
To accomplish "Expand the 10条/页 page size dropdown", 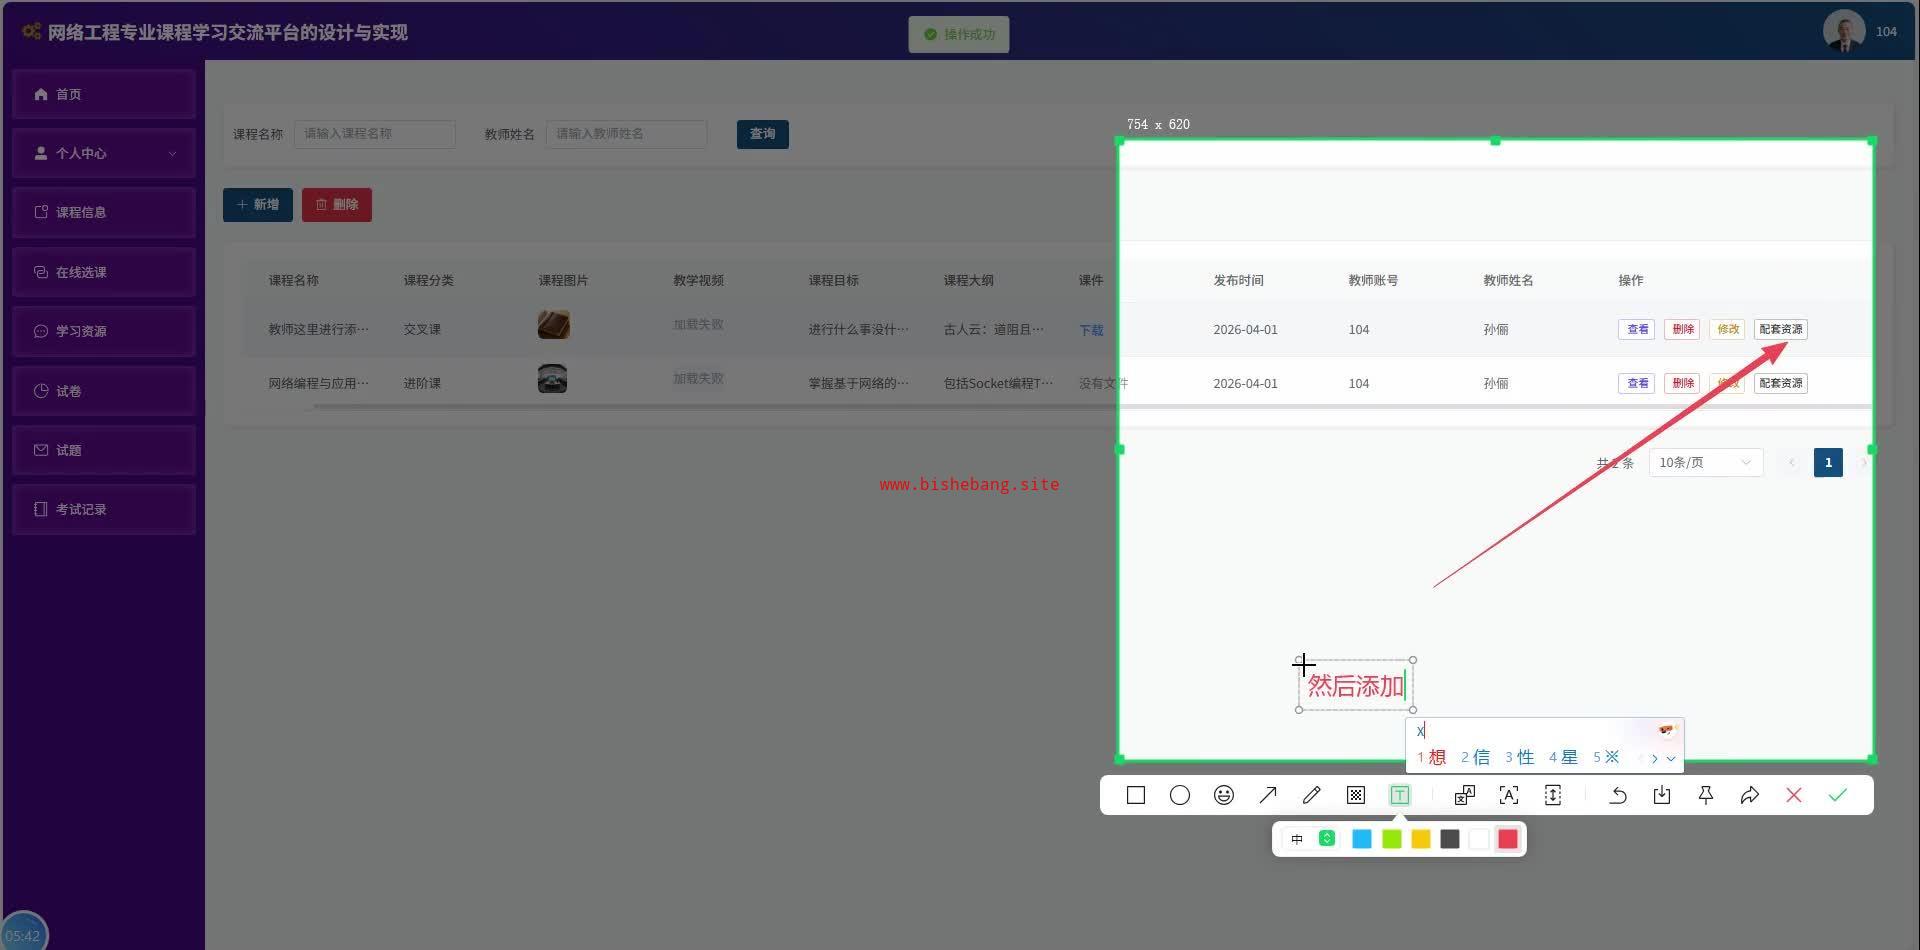I will click(1705, 462).
